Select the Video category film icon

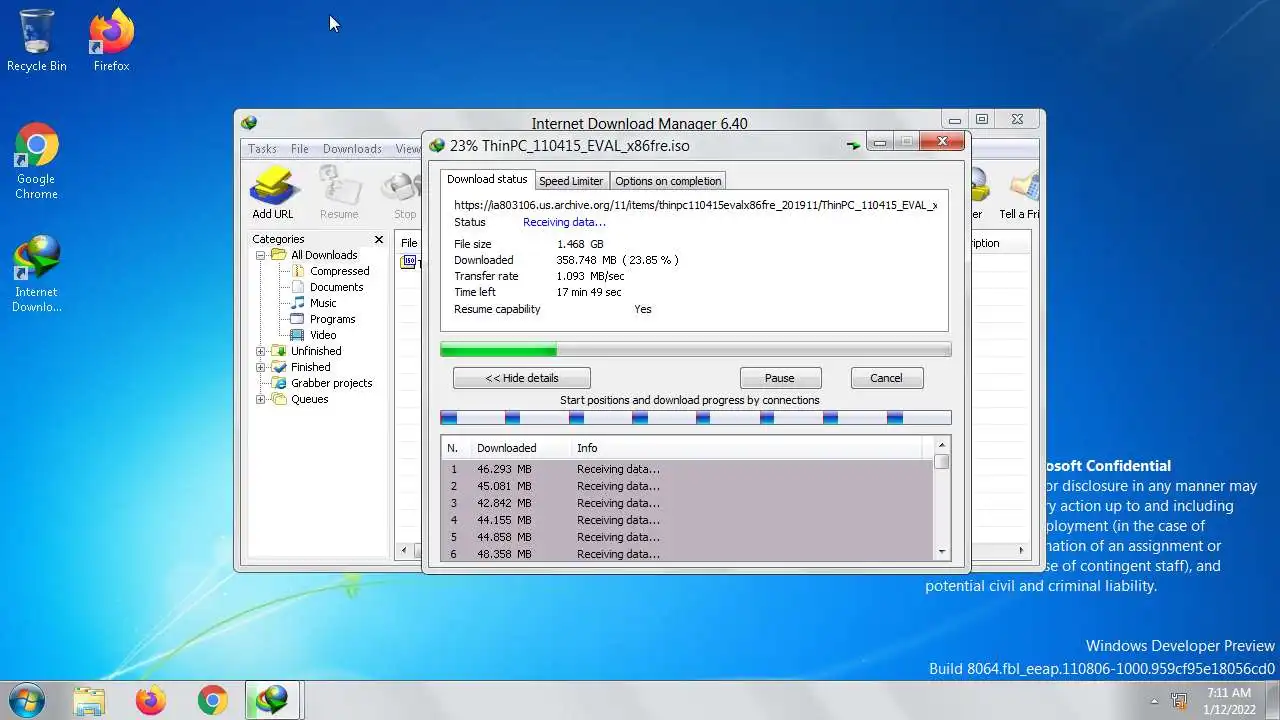pyautogui.click(x=298, y=335)
